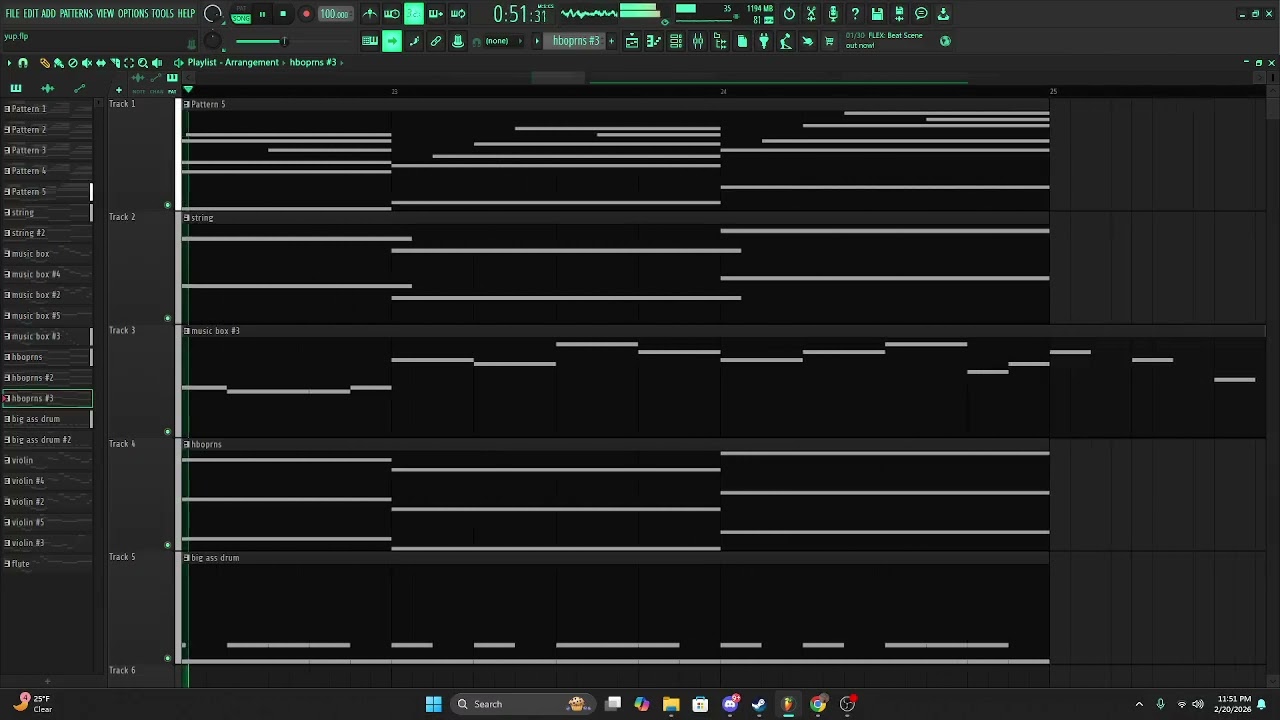This screenshot has height=720, width=1280.
Task: Click the stop playback button
Action: 283,14
